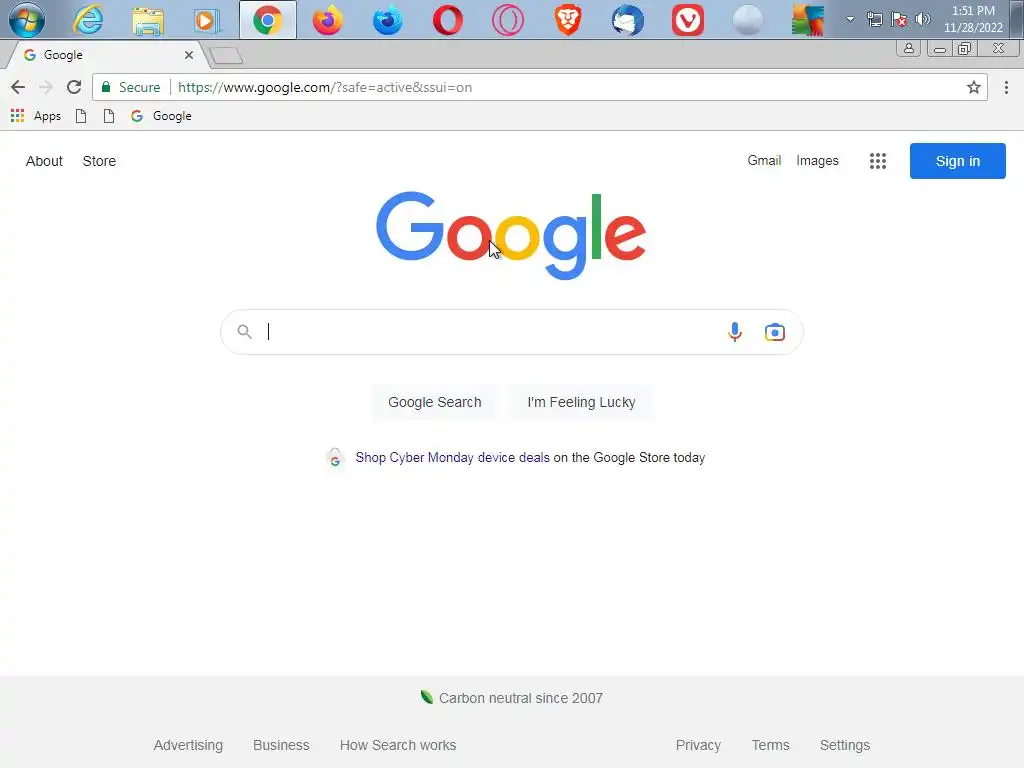Open a new tab button
This screenshot has height=768, width=1024.
226,56
